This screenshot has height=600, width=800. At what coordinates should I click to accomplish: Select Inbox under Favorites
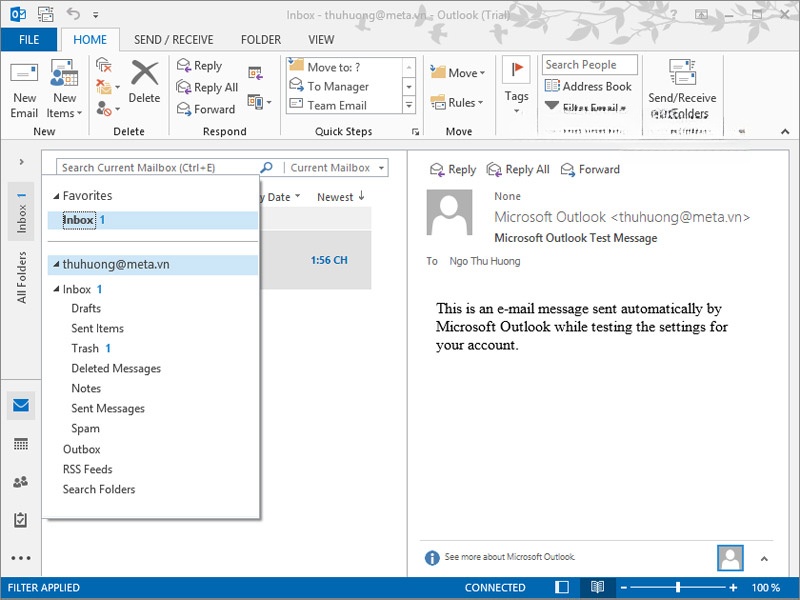[x=153, y=220]
